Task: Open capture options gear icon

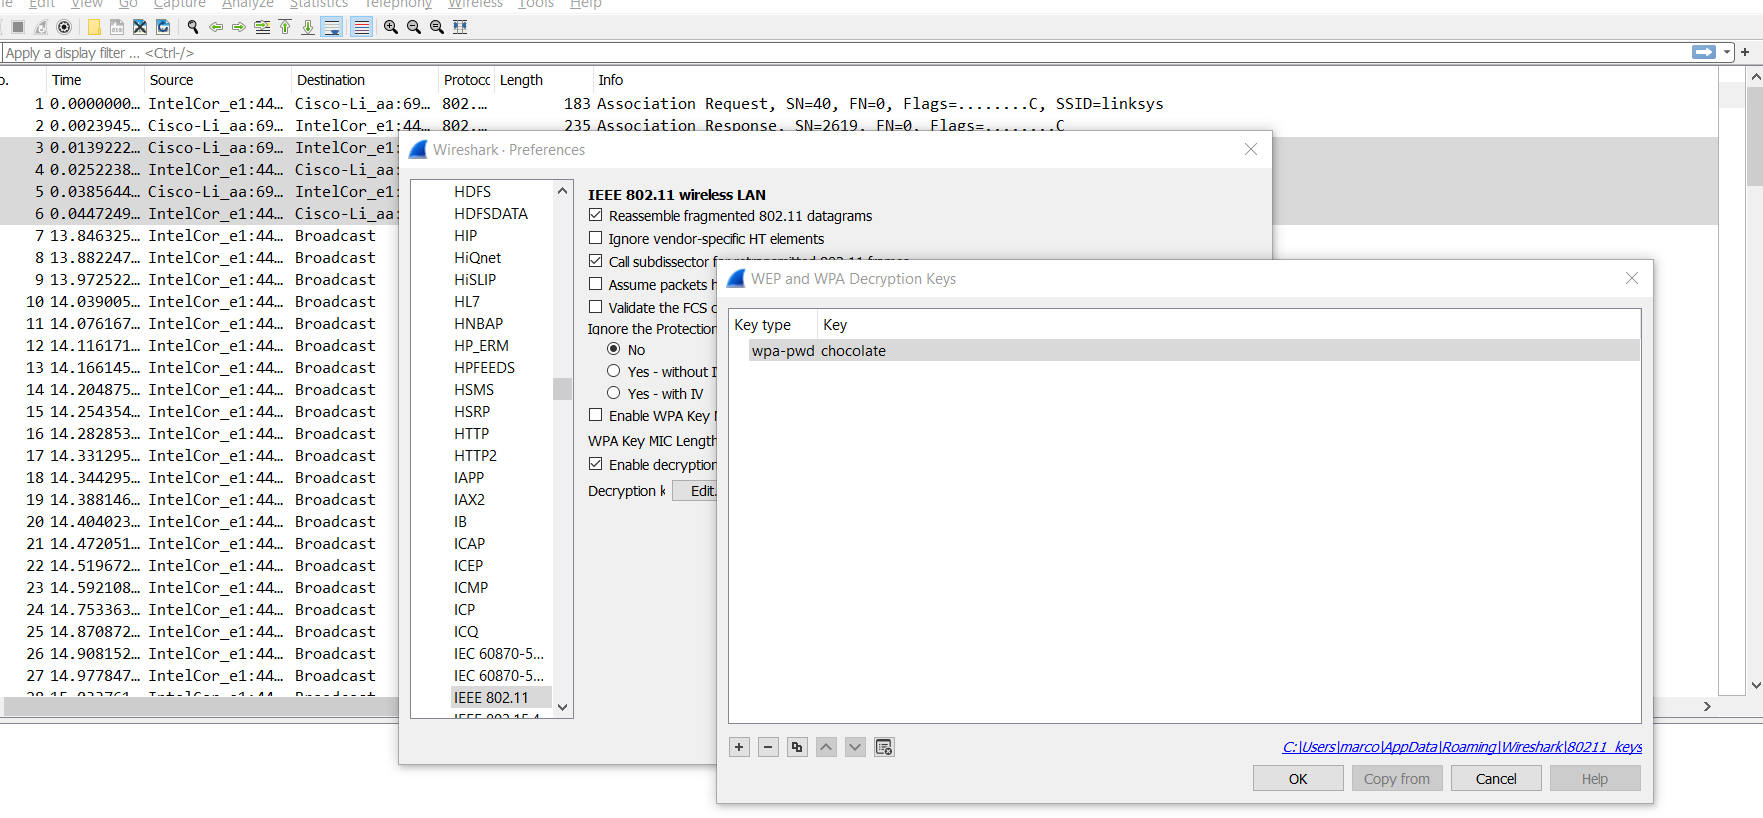Action: point(64,27)
